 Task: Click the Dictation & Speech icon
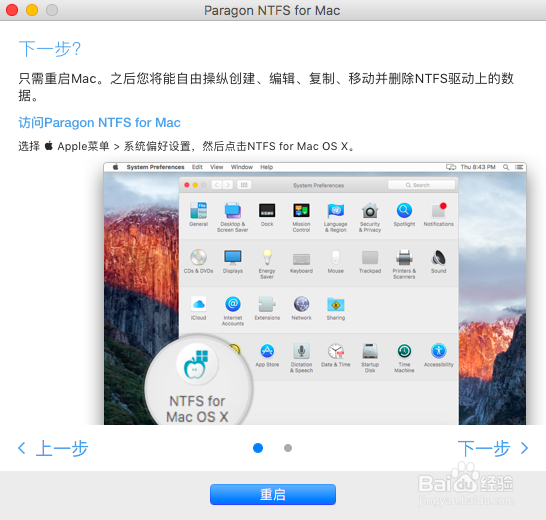click(x=301, y=351)
